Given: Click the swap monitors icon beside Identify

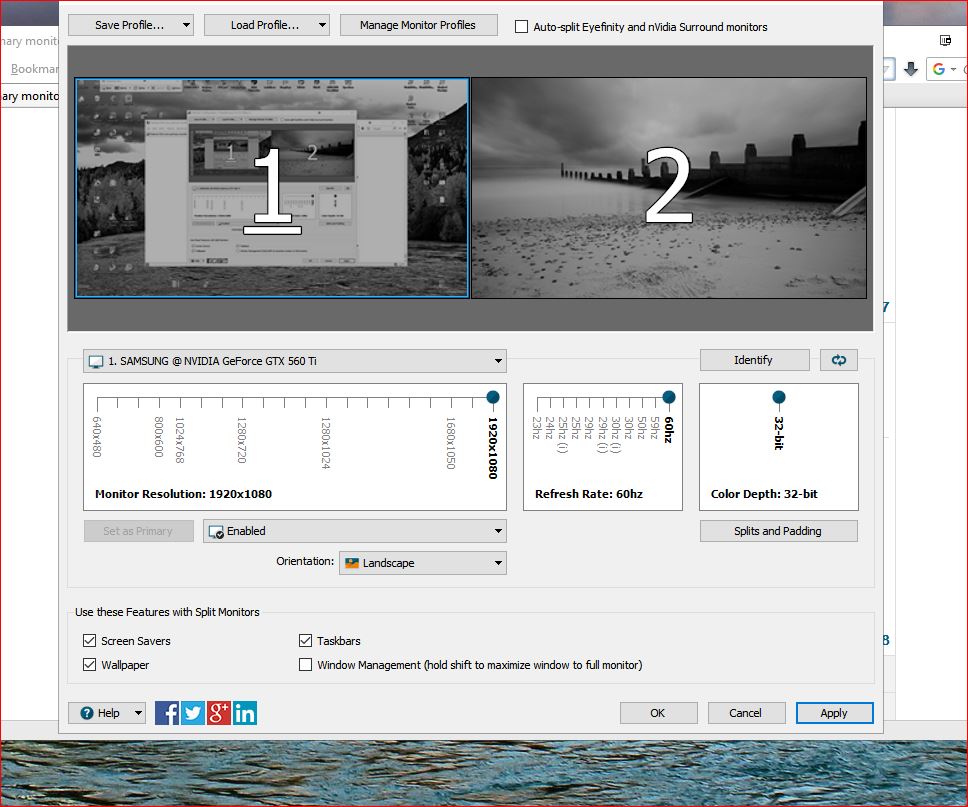Looking at the screenshot, I should pyautogui.click(x=838, y=360).
